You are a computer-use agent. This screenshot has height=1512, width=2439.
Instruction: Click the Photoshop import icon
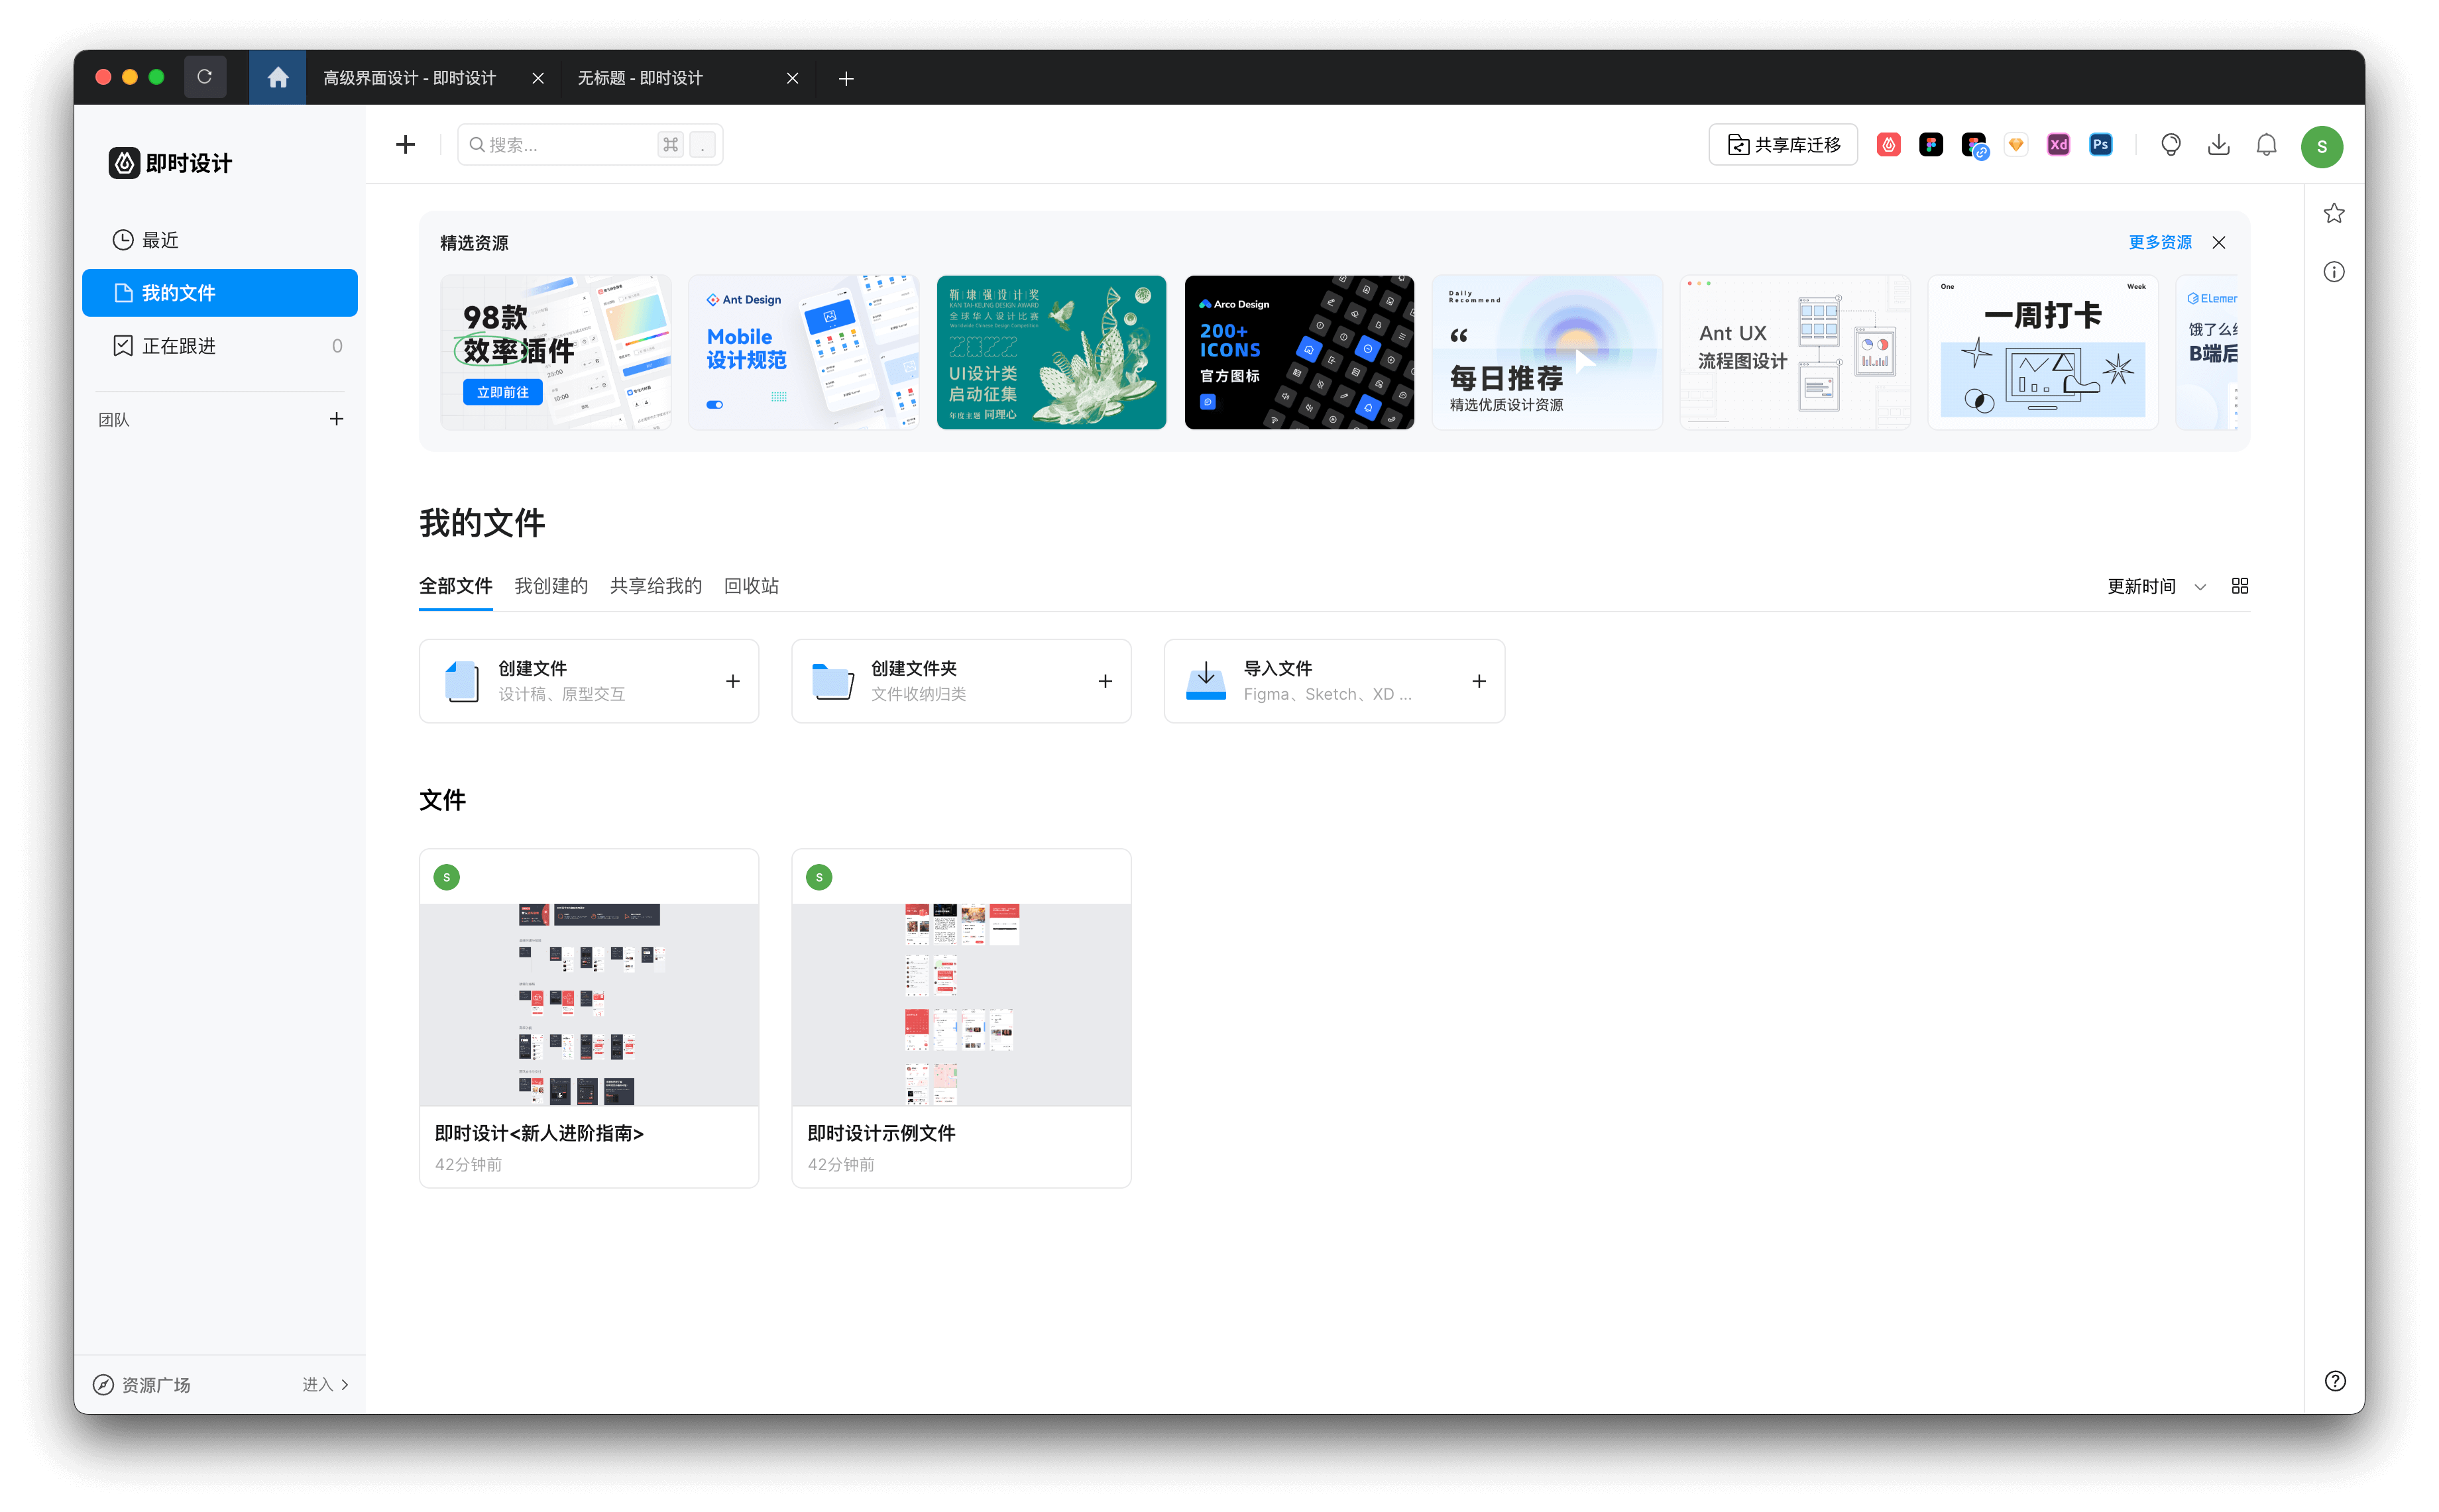pos(2100,145)
